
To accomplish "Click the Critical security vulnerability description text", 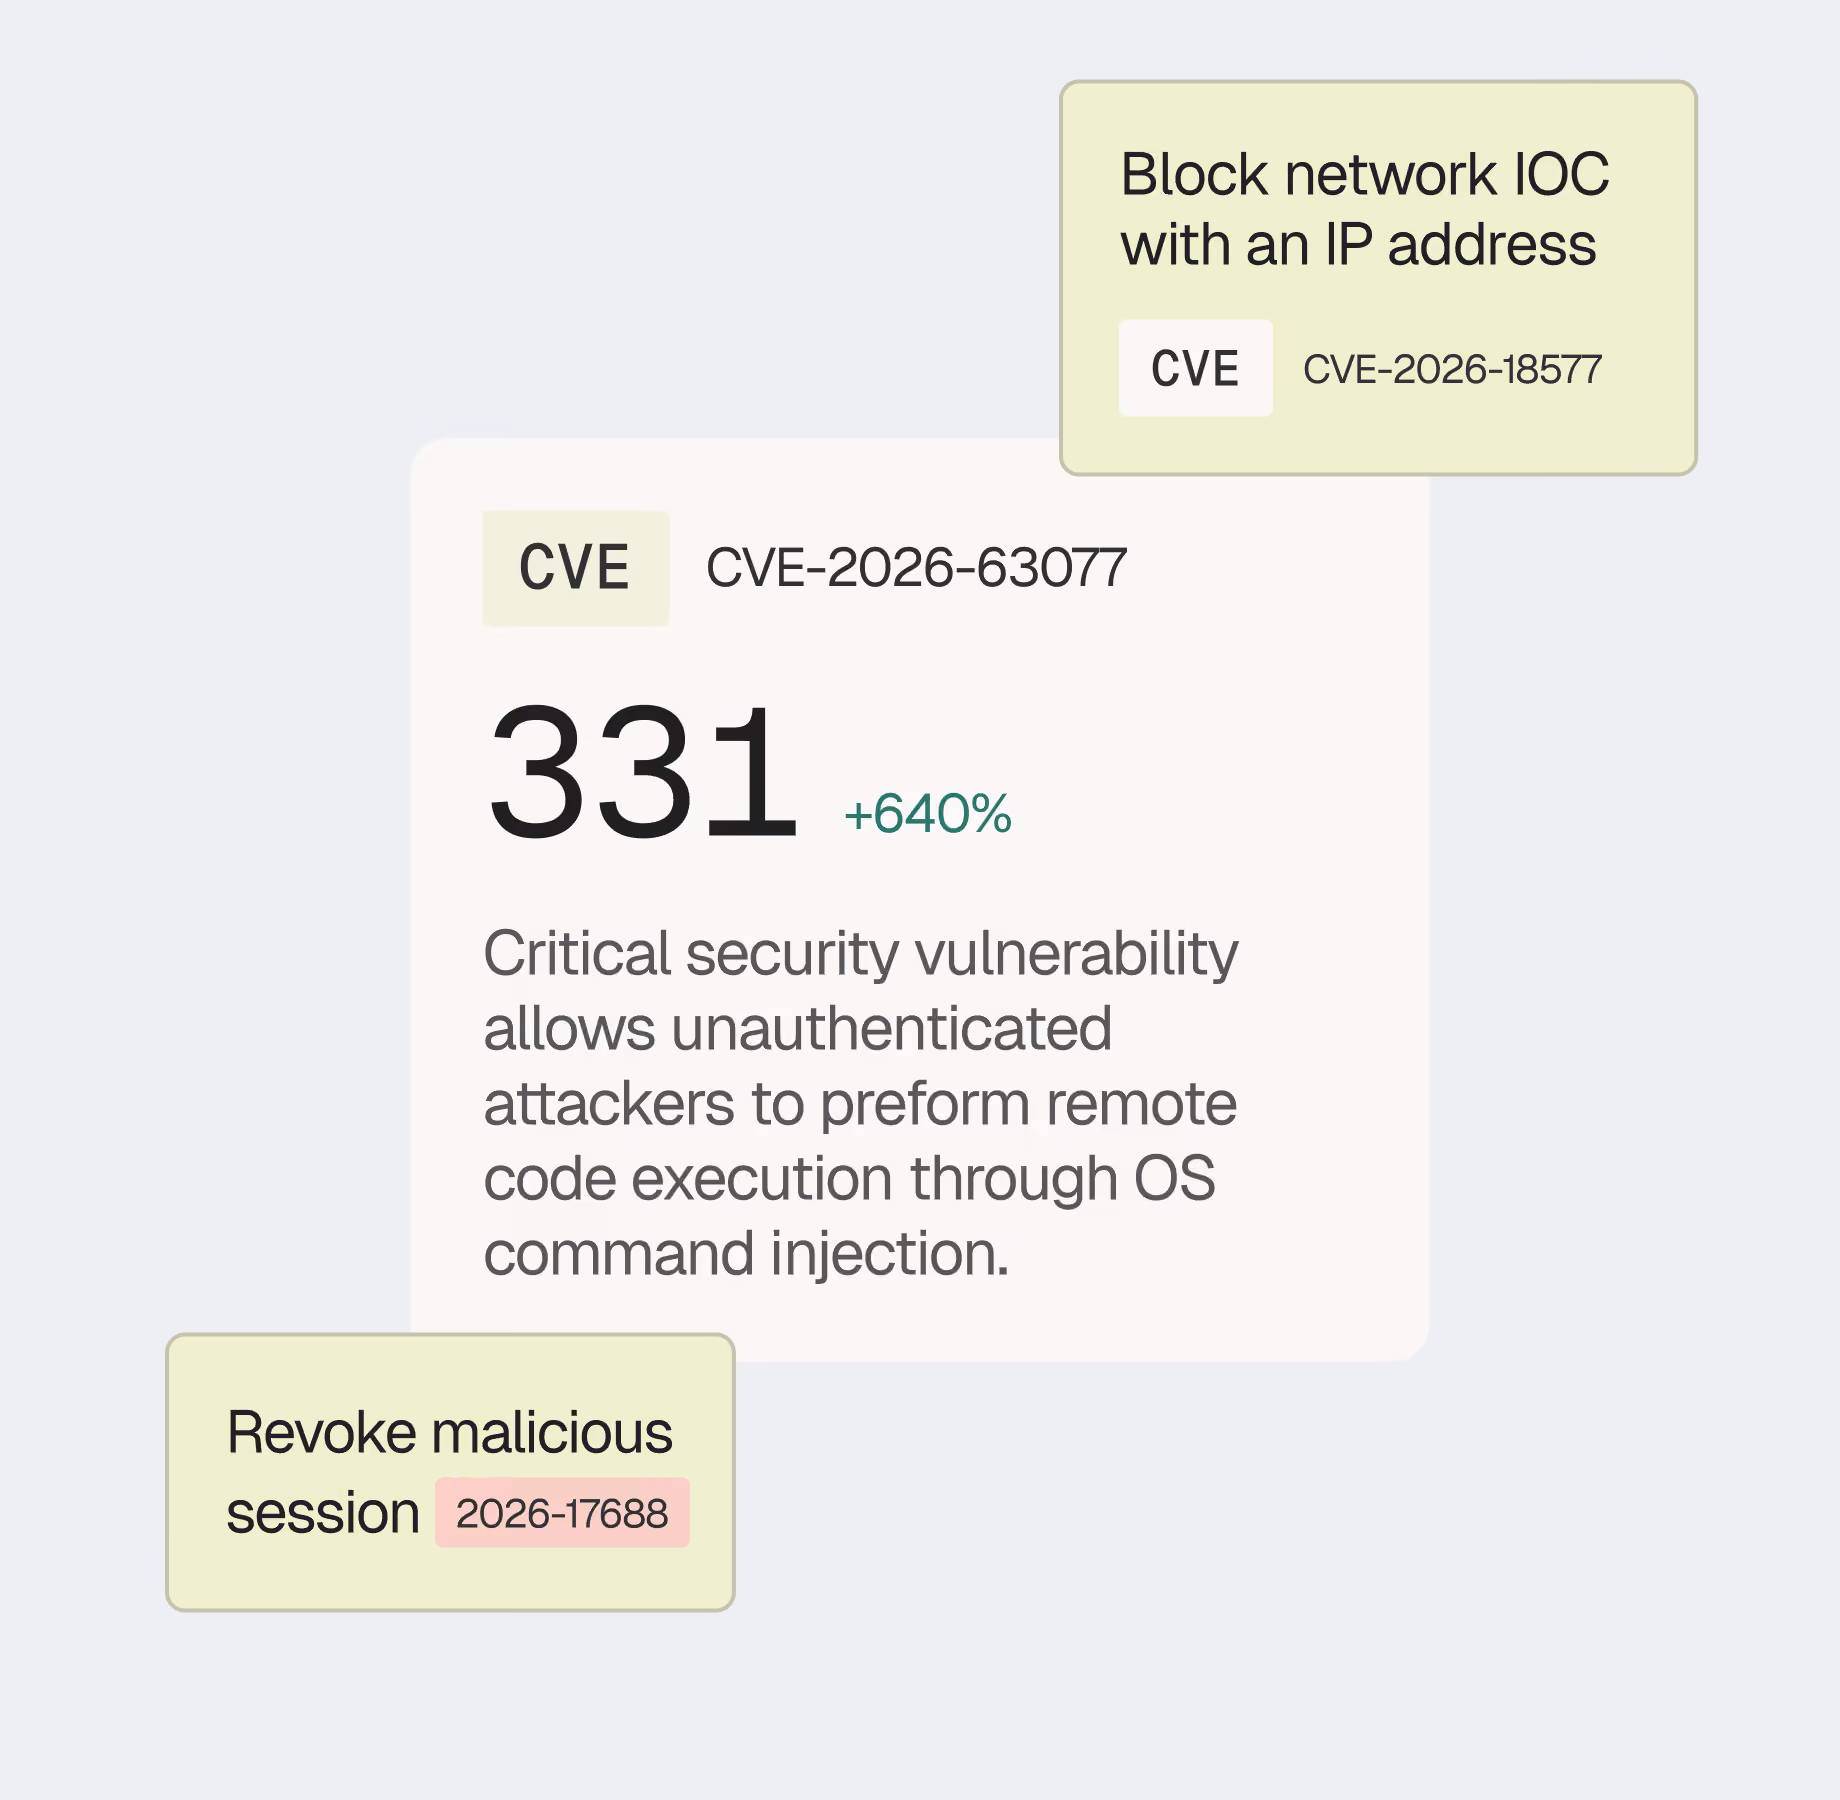I will click(x=861, y=1103).
